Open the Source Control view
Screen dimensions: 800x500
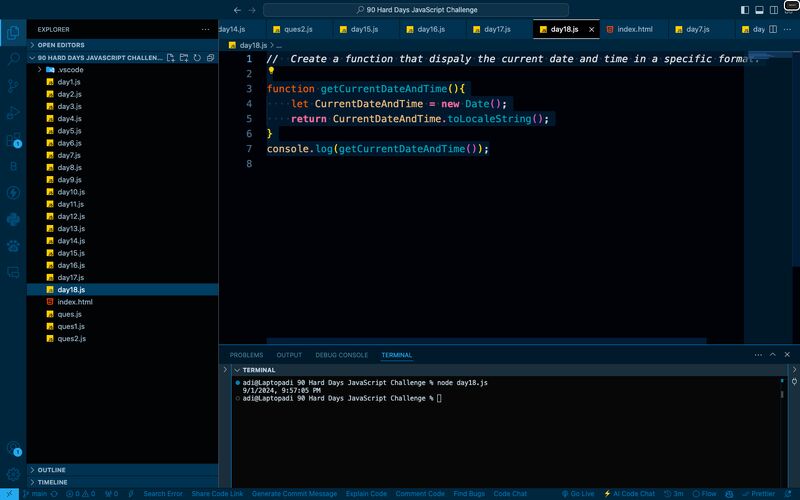(x=13, y=86)
